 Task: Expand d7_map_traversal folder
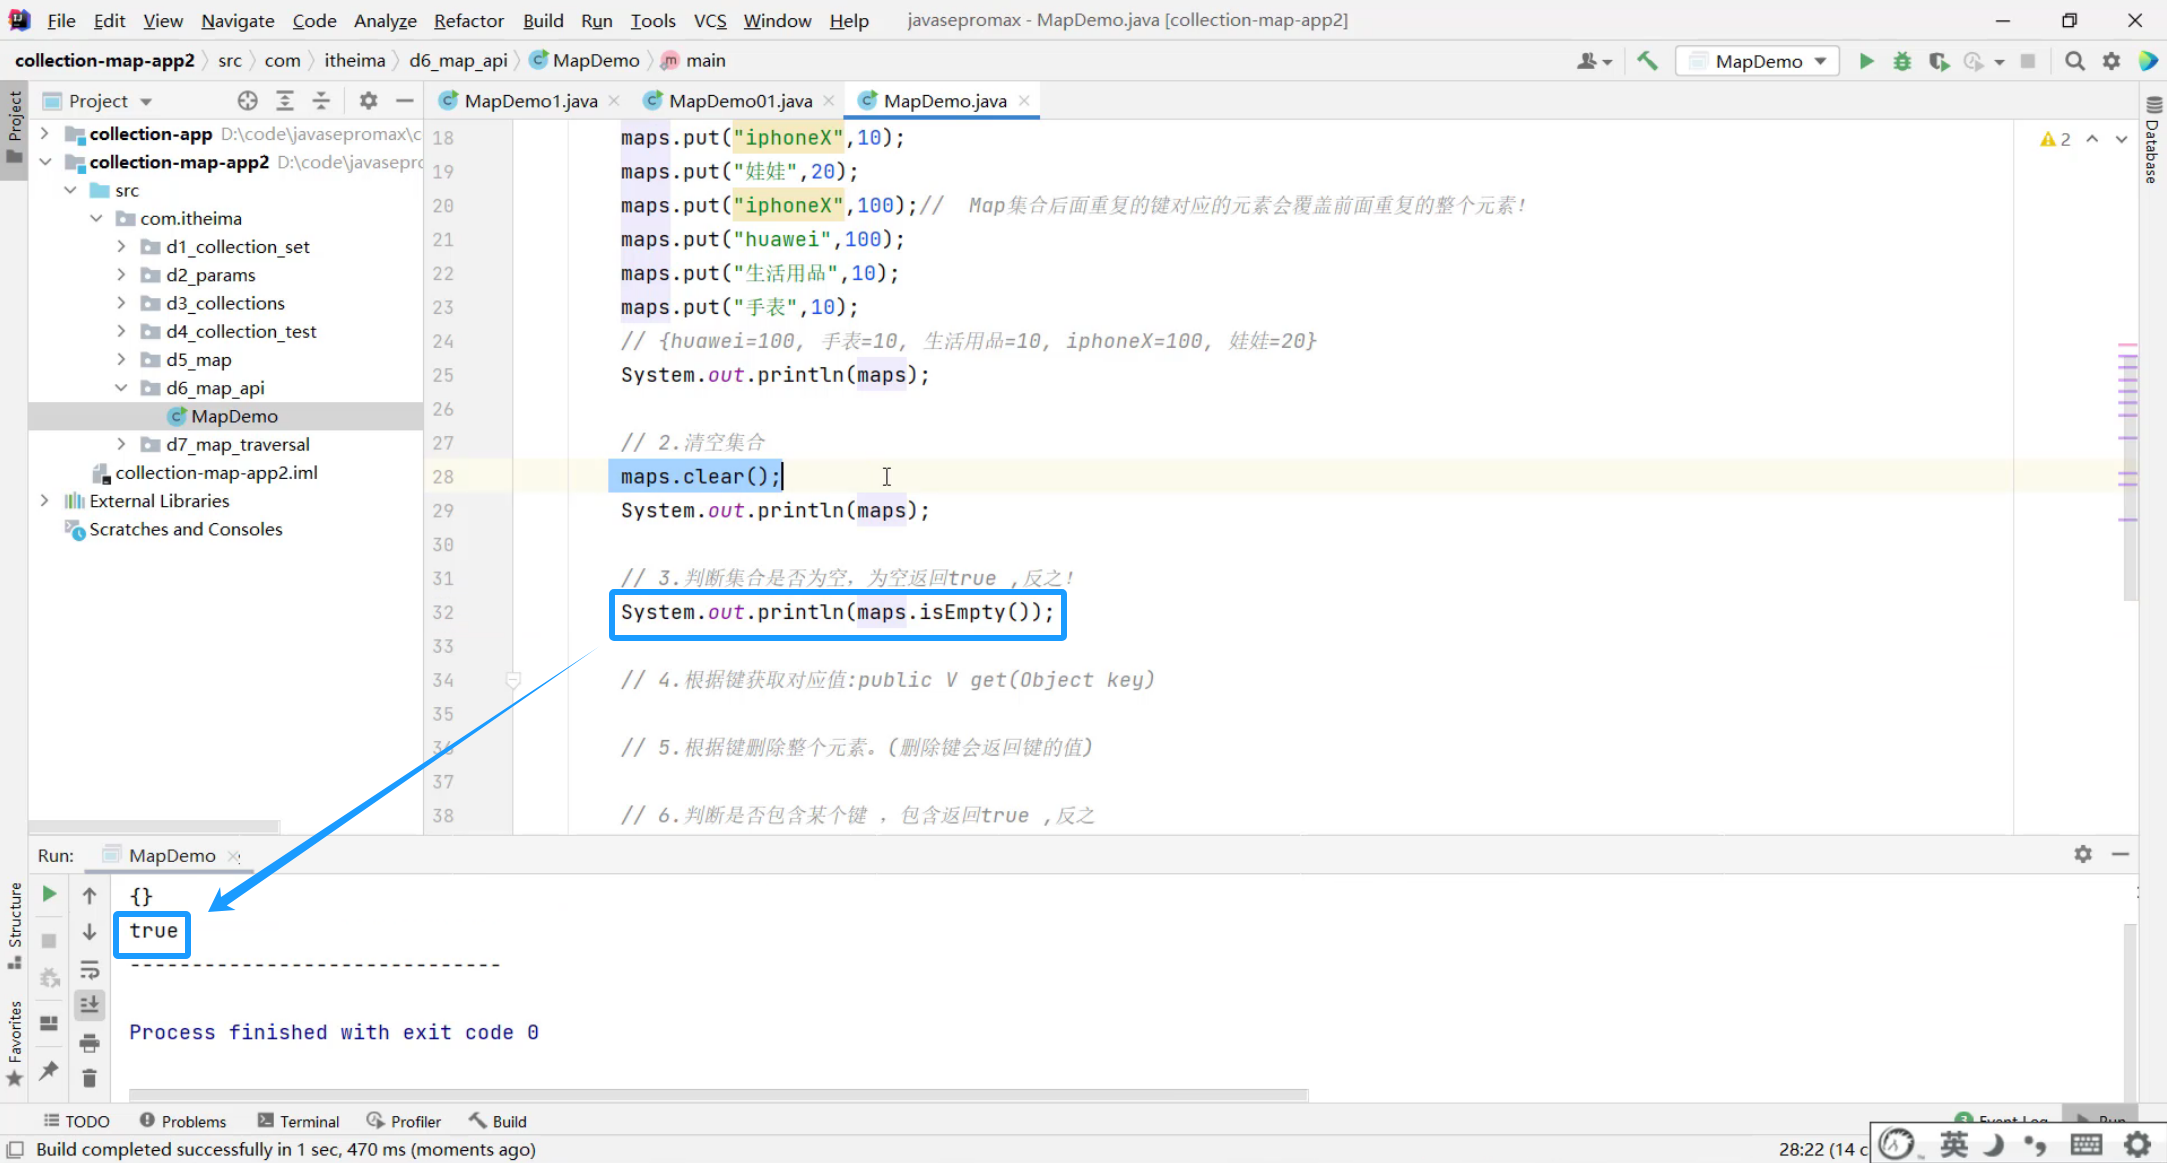[x=121, y=444]
